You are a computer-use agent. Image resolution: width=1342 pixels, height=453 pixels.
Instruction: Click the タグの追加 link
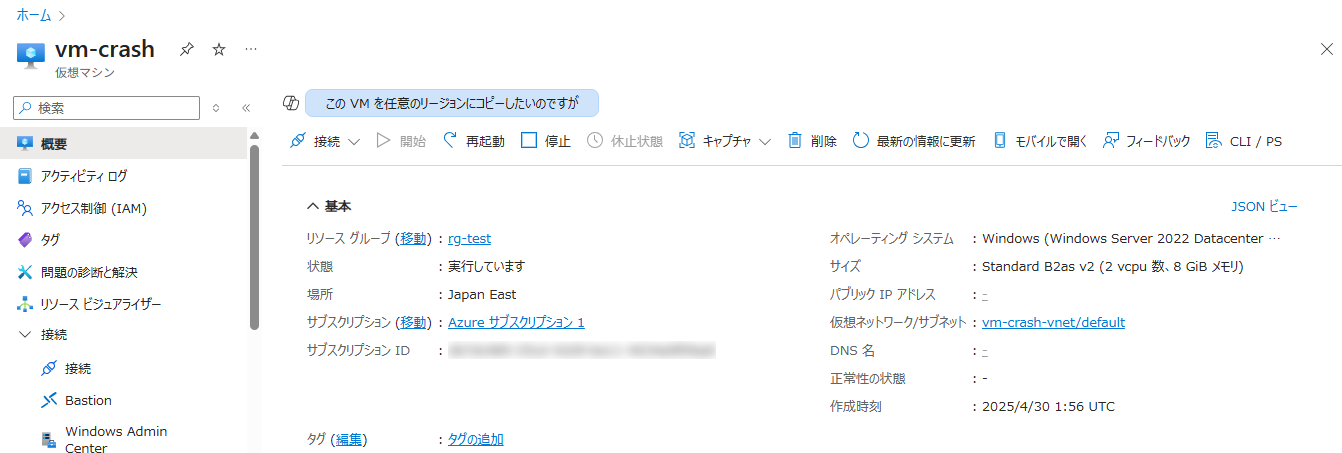[x=476, y=439]
